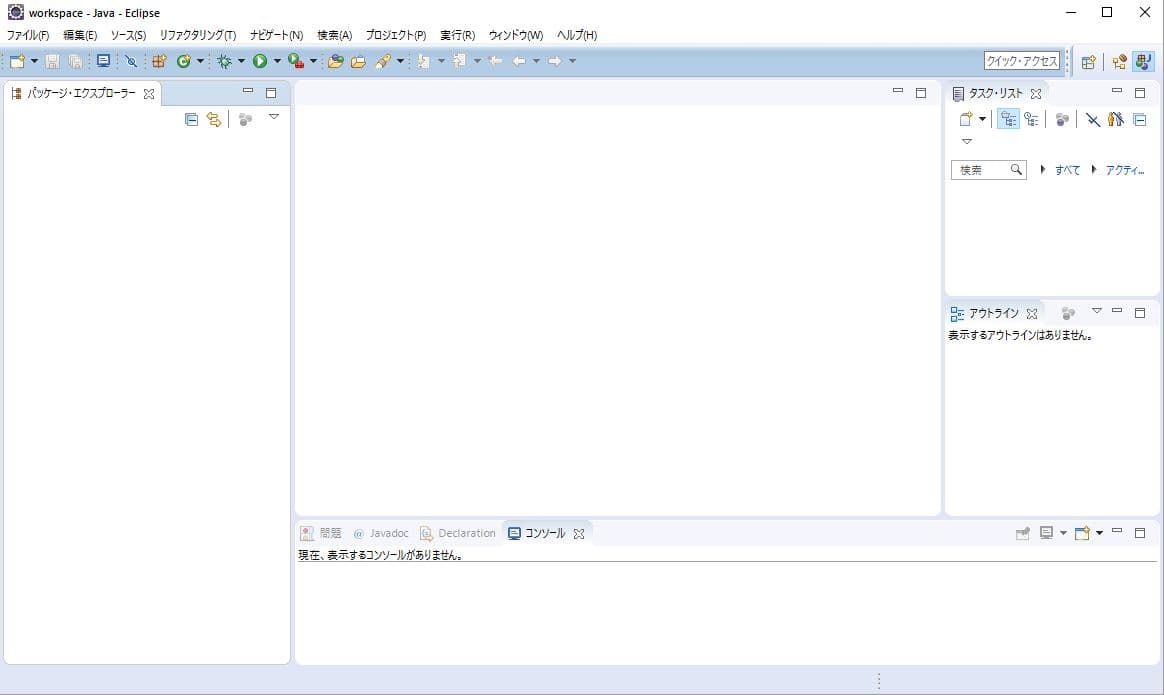The image size is (1164, 695).
Task: Switch to the Javadoc tab
Action: [381, 533]
